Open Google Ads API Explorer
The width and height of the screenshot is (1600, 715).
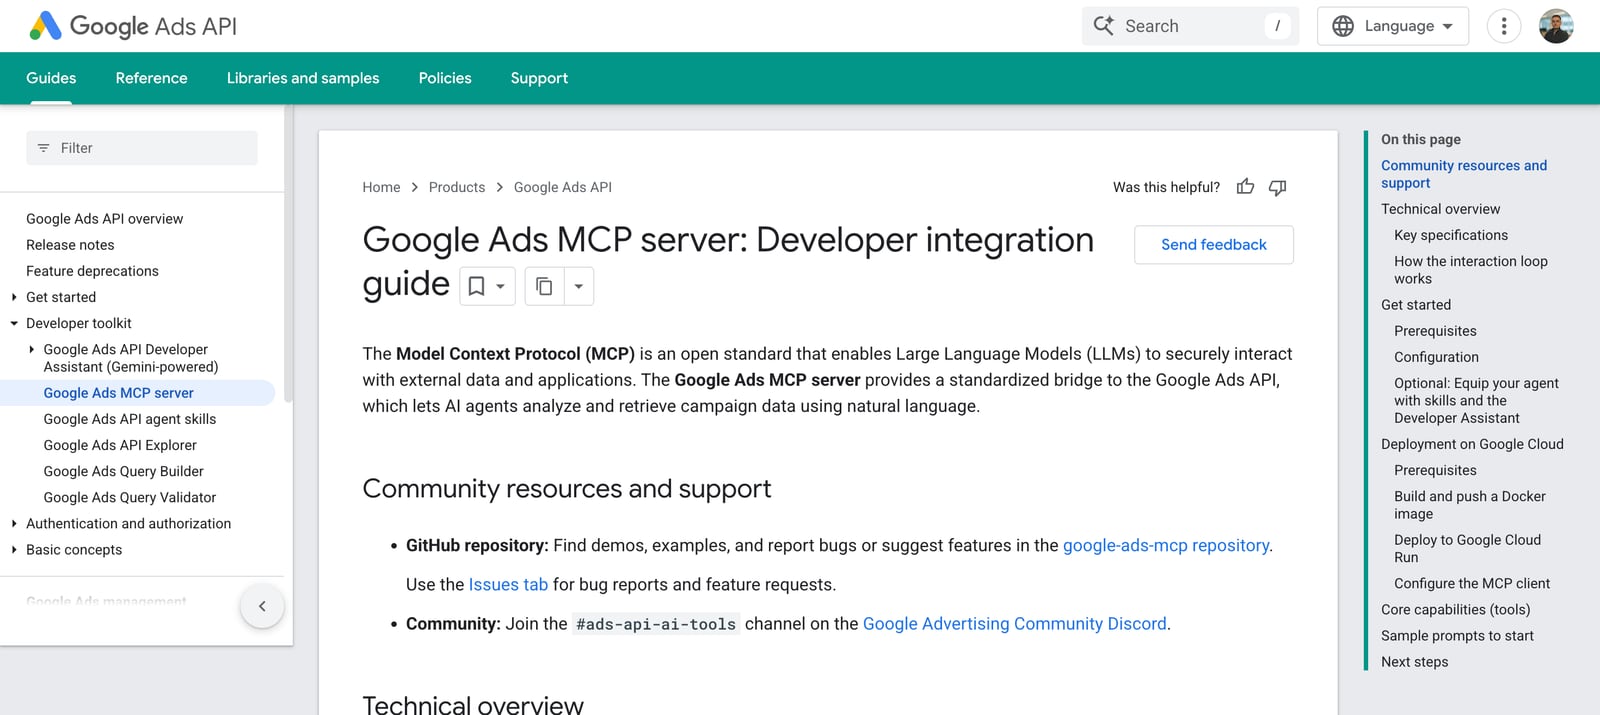120,445
